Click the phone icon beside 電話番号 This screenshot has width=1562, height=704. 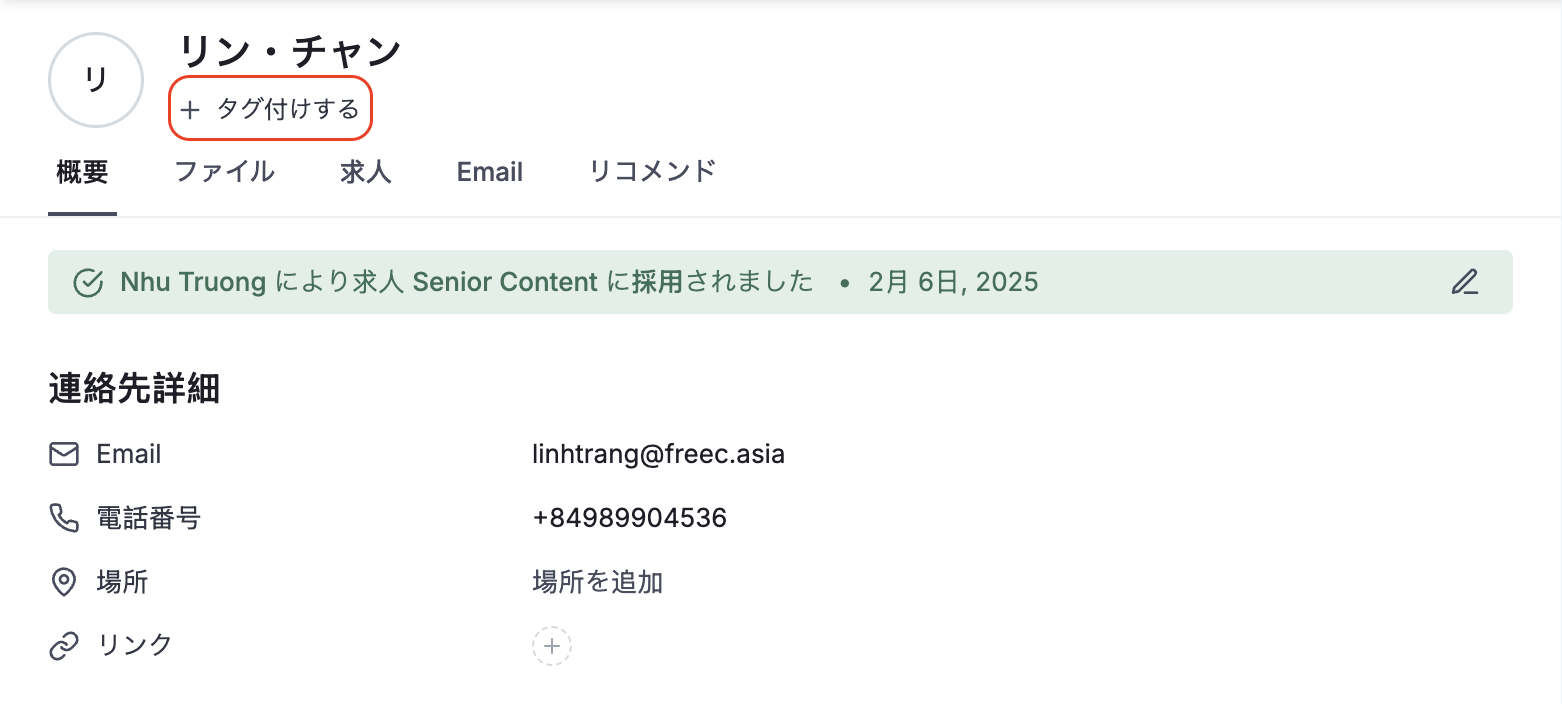[64, 518]
